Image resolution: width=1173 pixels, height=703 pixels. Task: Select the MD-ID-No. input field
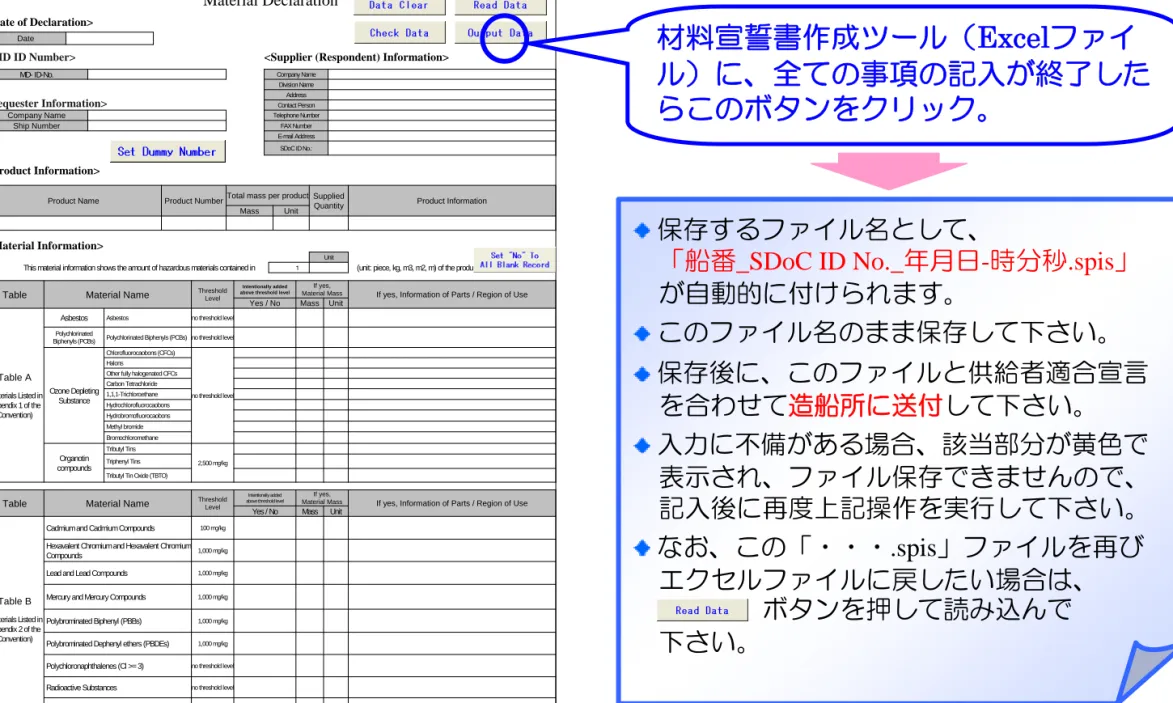pyautogui.click(x=156, y=74)
